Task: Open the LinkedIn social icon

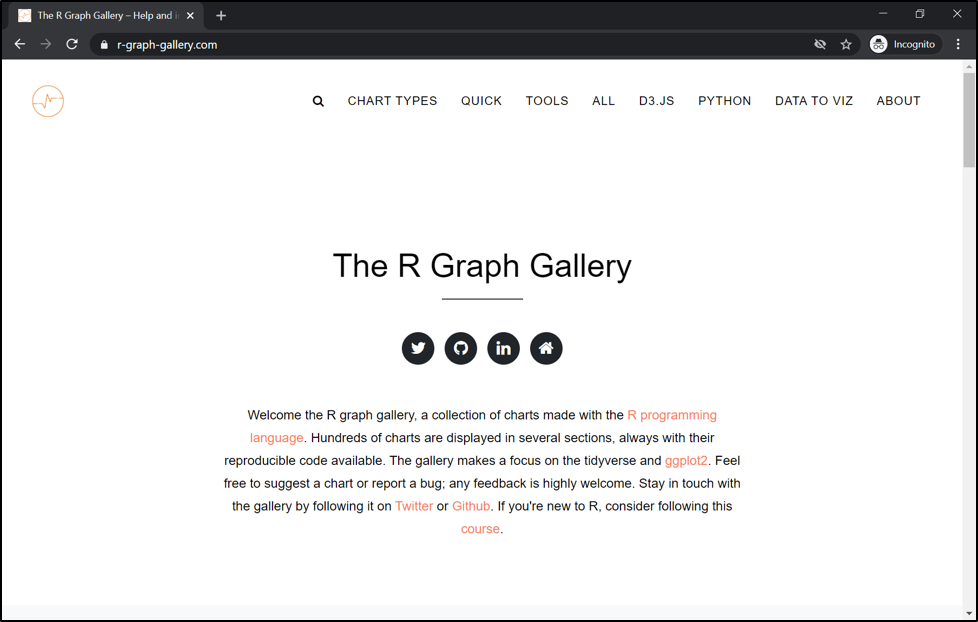Action: pos(503,348)
